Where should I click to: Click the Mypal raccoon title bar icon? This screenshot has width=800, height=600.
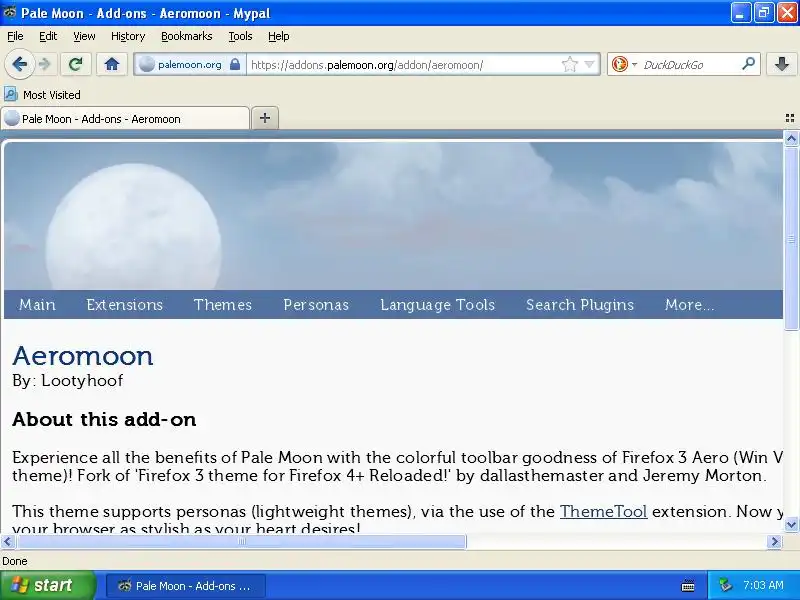[9, 13]
